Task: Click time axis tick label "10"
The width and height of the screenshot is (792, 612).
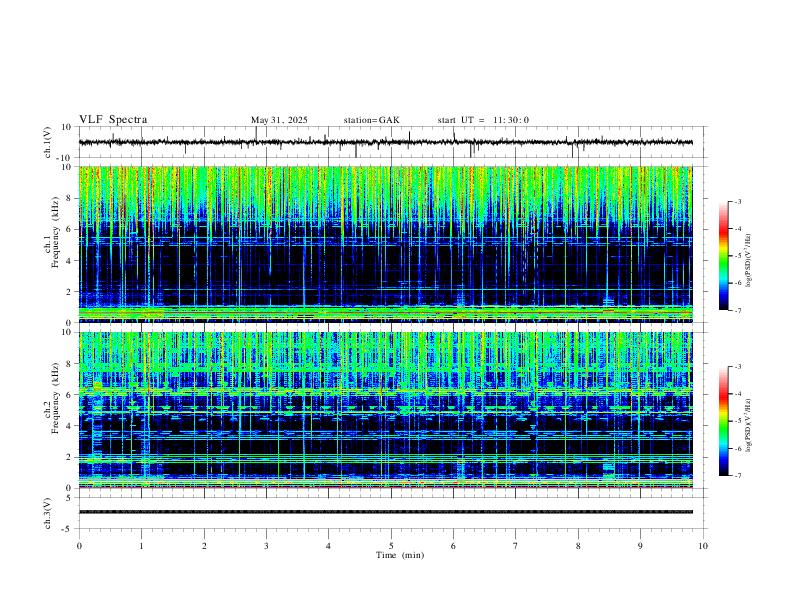Action: point(703,546)
